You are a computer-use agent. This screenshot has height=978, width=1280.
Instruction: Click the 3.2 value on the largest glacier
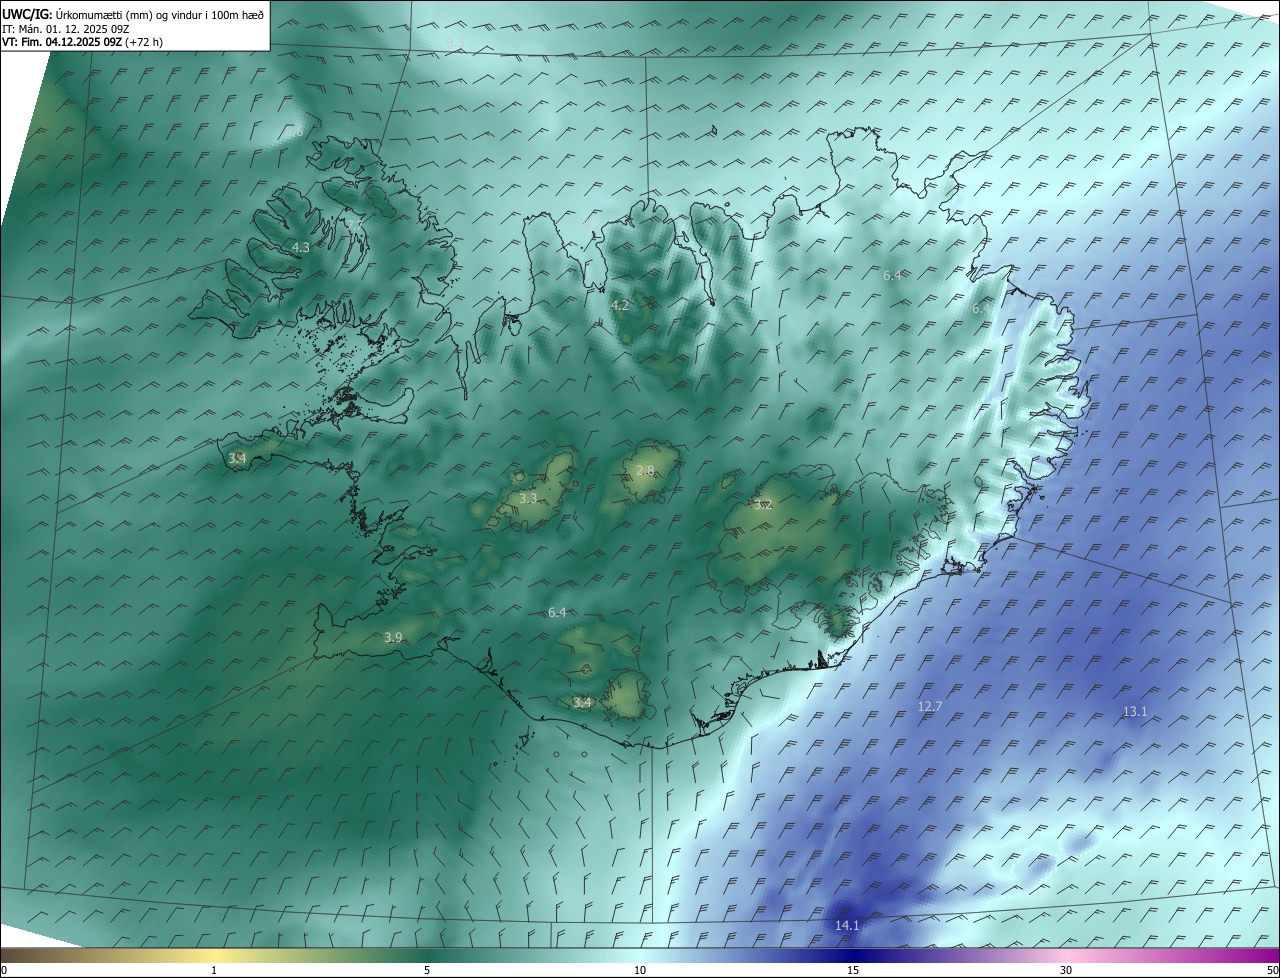pos(764,505)
